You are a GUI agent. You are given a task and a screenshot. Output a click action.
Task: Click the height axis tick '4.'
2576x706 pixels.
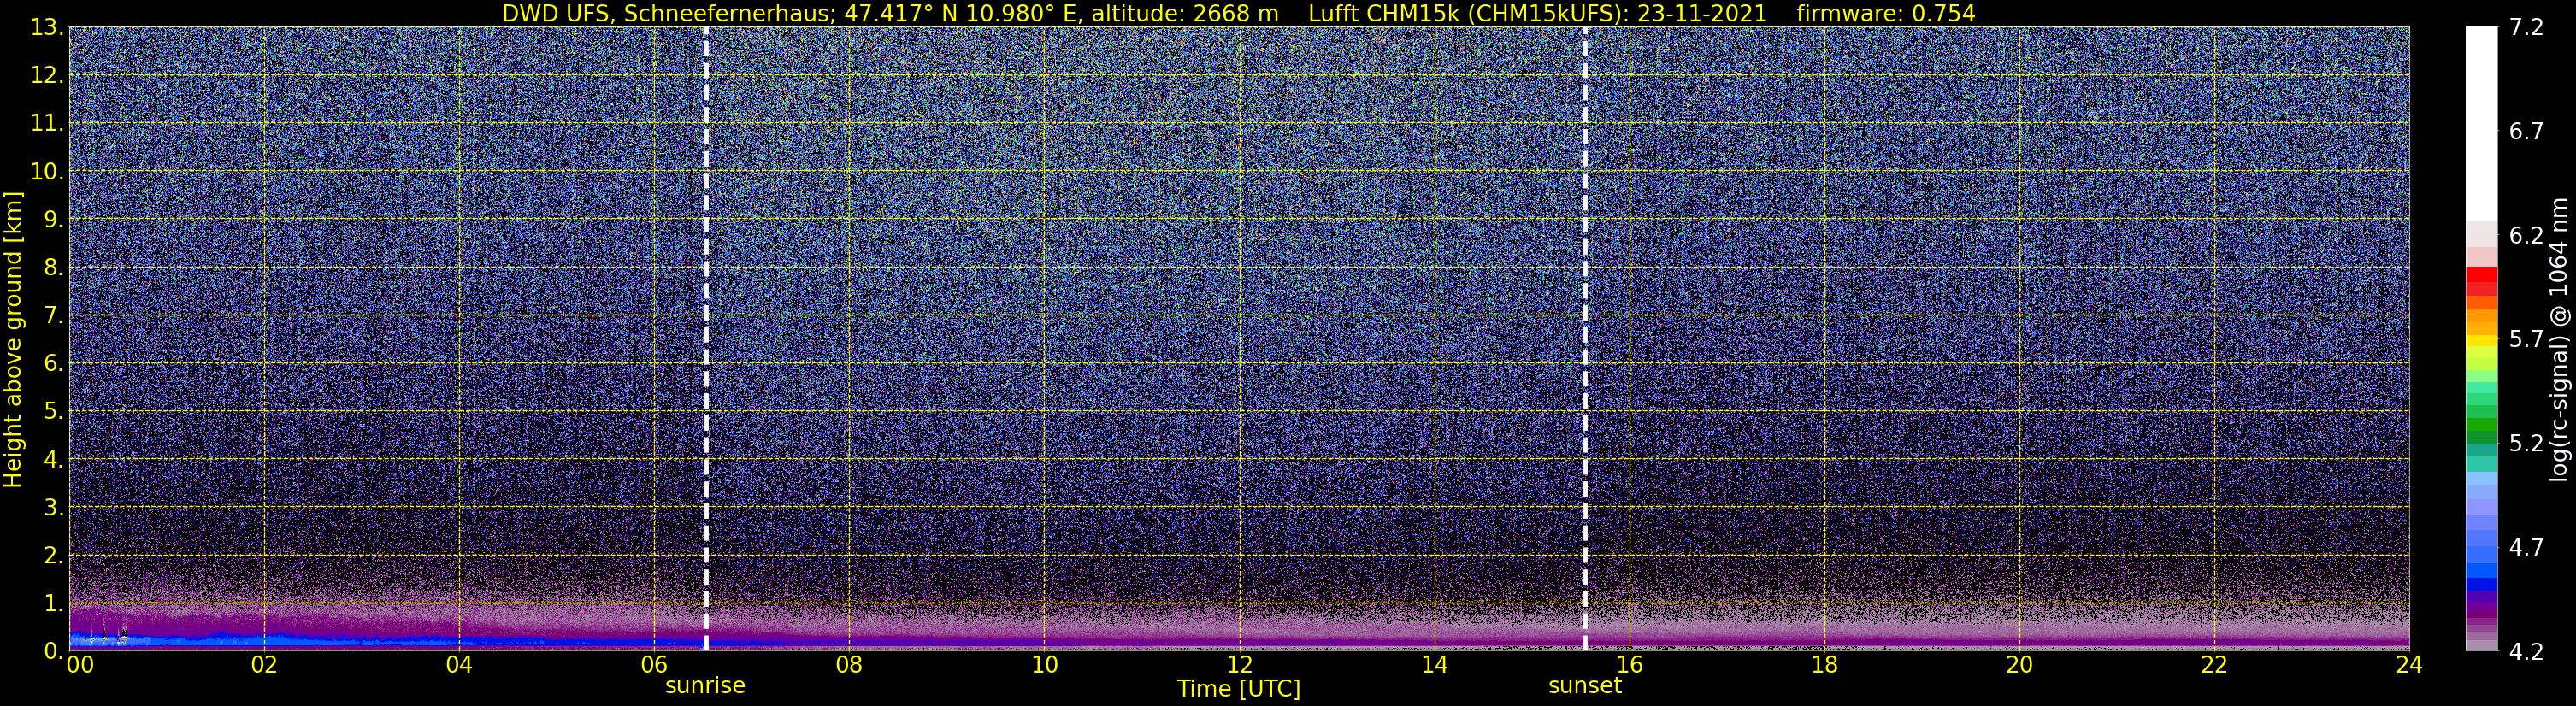coord(53,460)
